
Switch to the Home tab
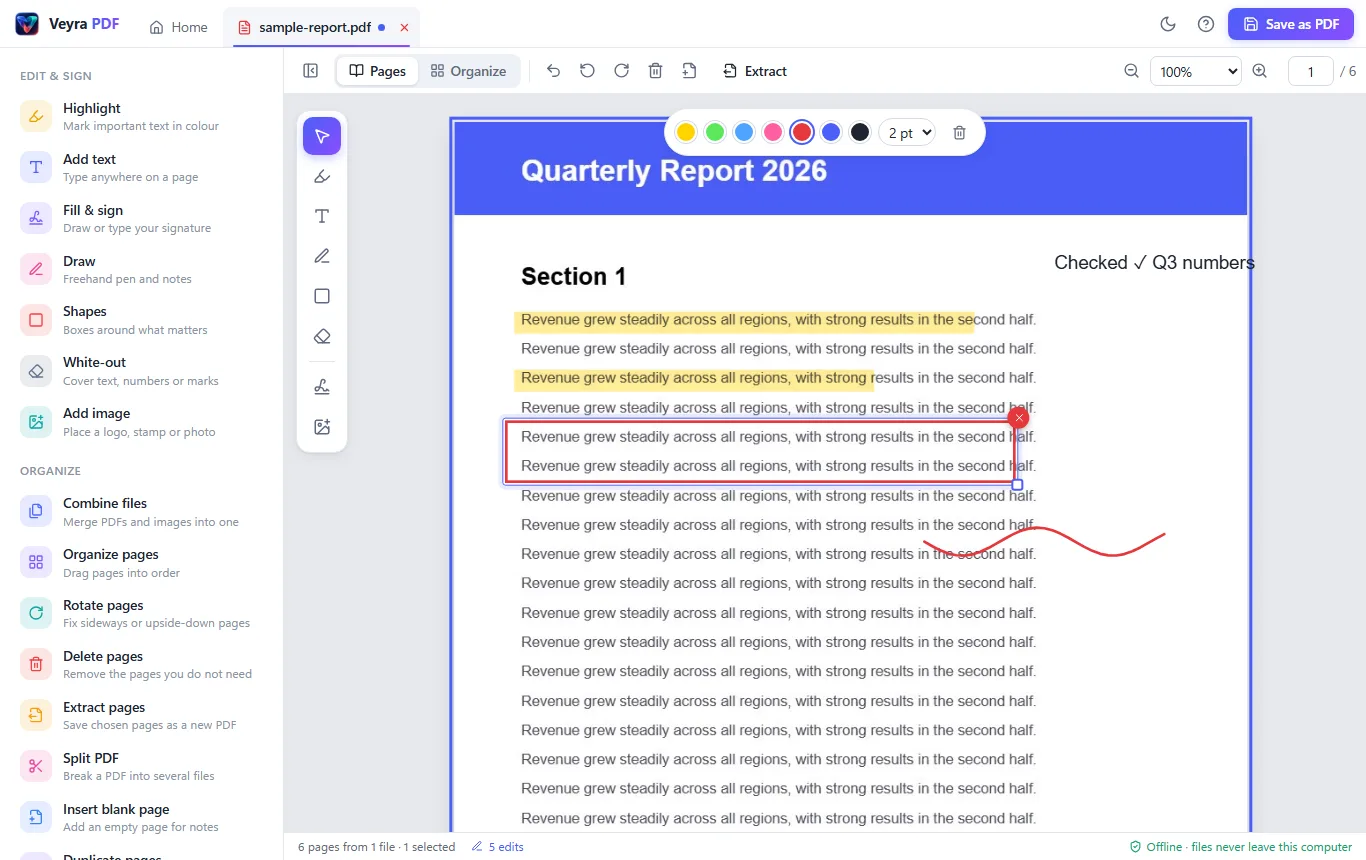pyautogui.click(x=178, y=27)
